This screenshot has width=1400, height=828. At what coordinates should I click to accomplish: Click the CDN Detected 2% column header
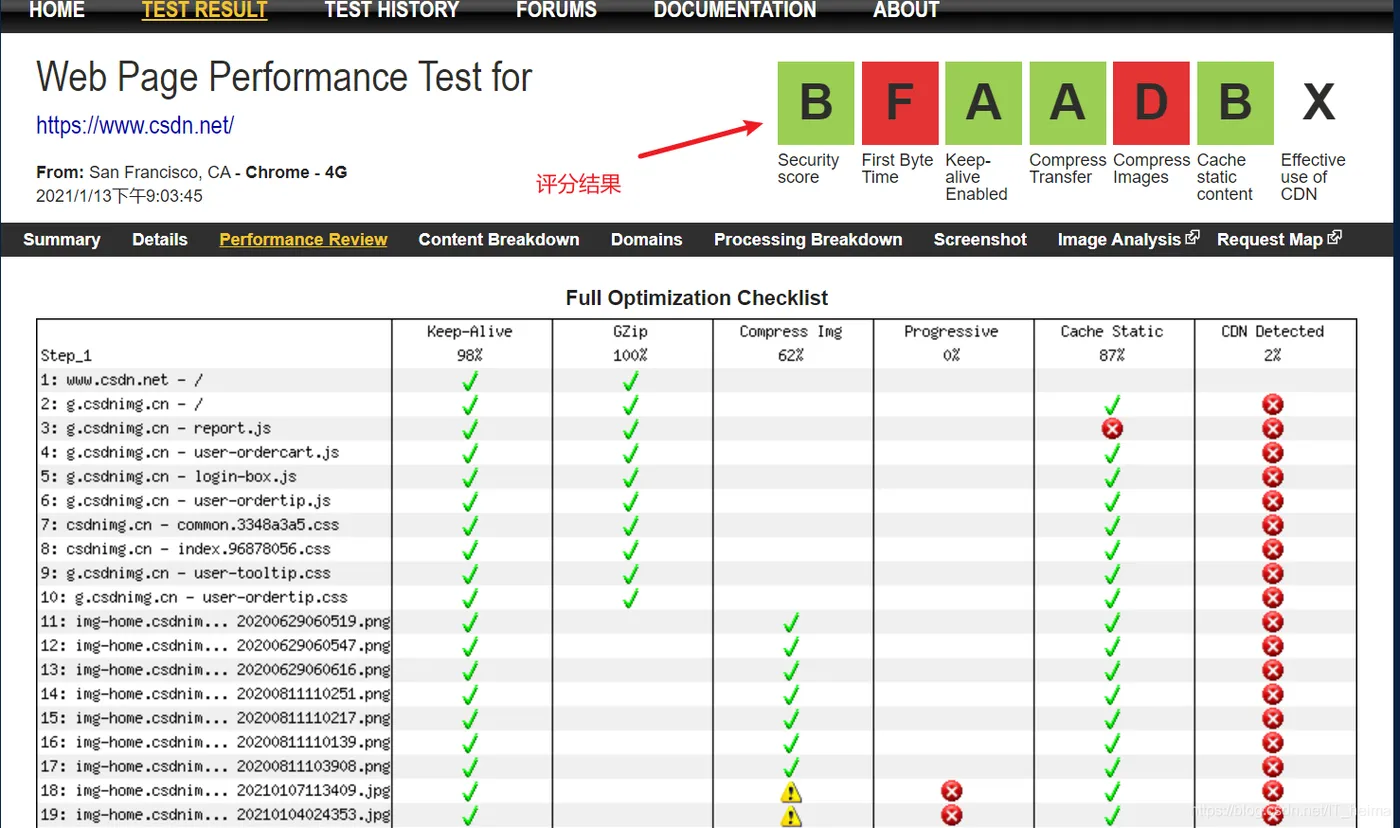pos(1273,343)
